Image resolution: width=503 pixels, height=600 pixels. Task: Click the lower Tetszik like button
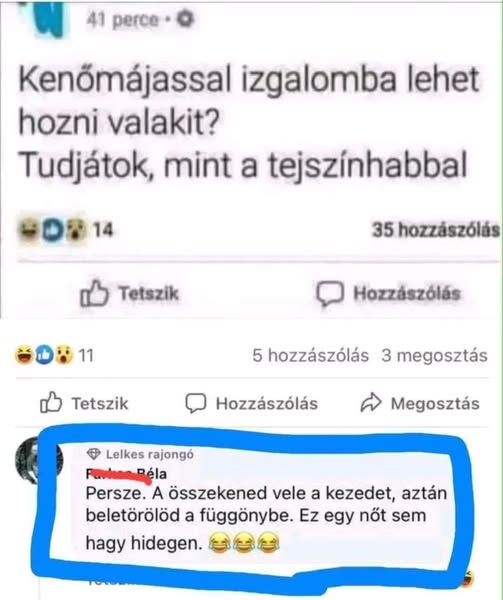(84, 403)
